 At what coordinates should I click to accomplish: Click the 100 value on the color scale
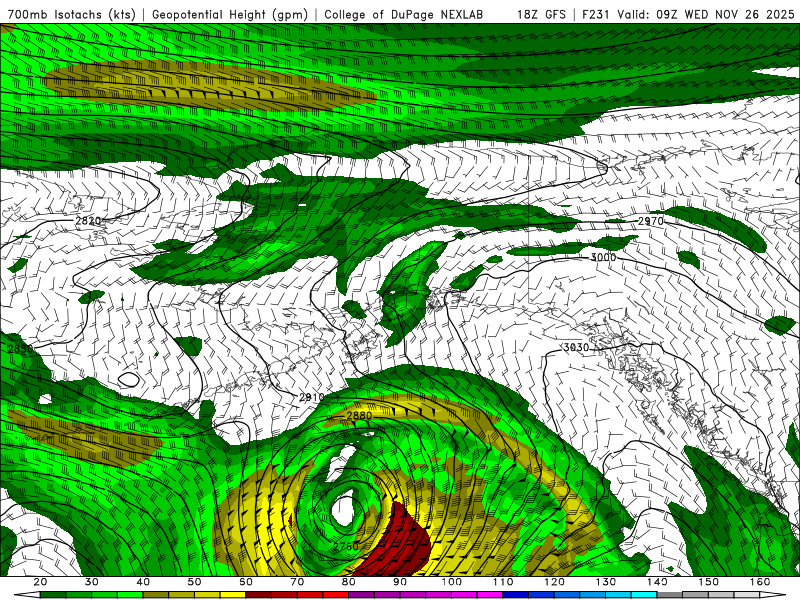pyautogui.click(x=452, y=582)
